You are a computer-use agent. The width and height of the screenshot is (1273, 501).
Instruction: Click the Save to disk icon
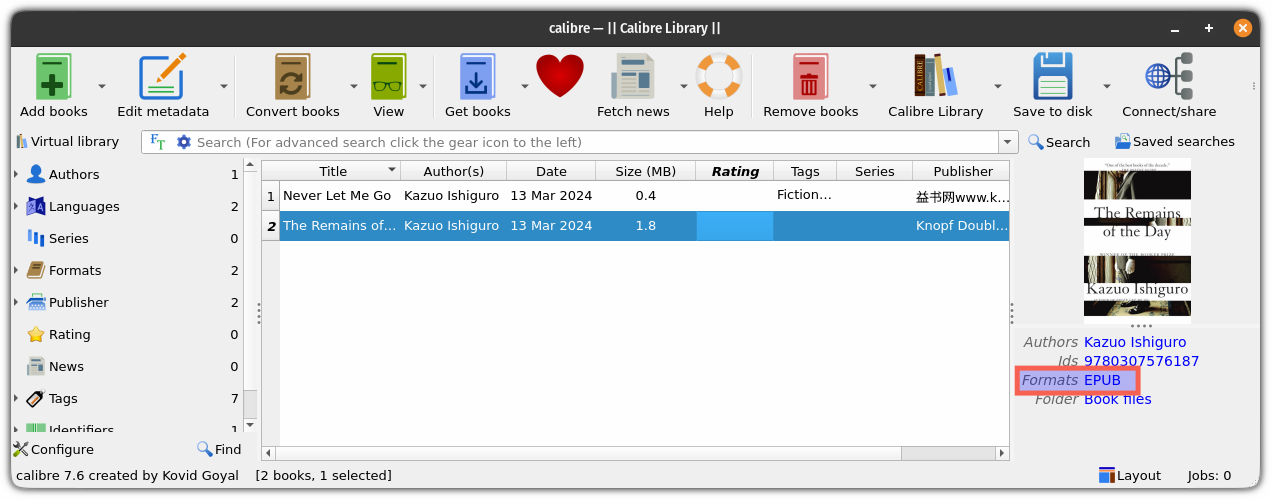point(1052,78)
